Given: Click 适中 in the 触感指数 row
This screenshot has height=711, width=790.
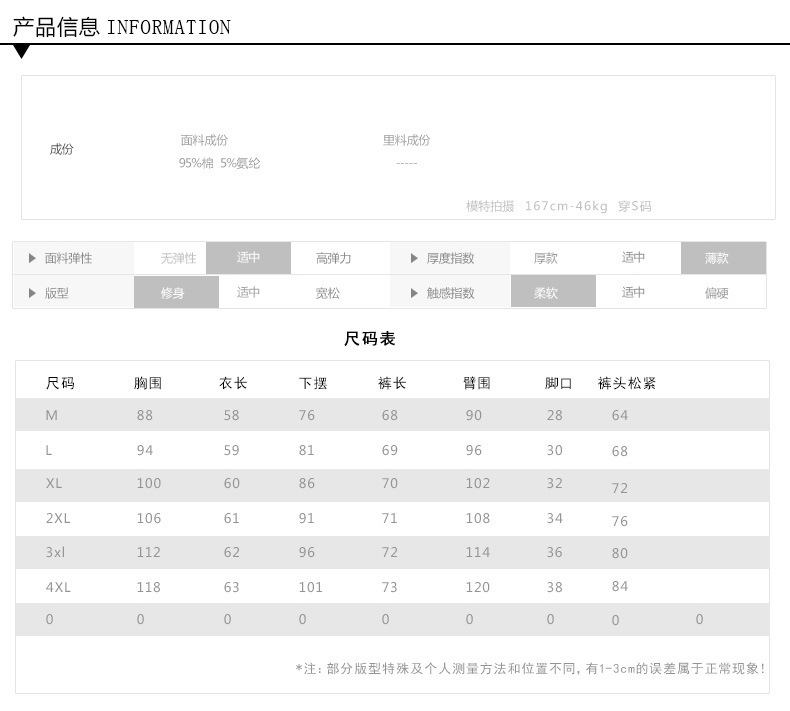Looking at the screenshot, I should [x=633, y=292].
